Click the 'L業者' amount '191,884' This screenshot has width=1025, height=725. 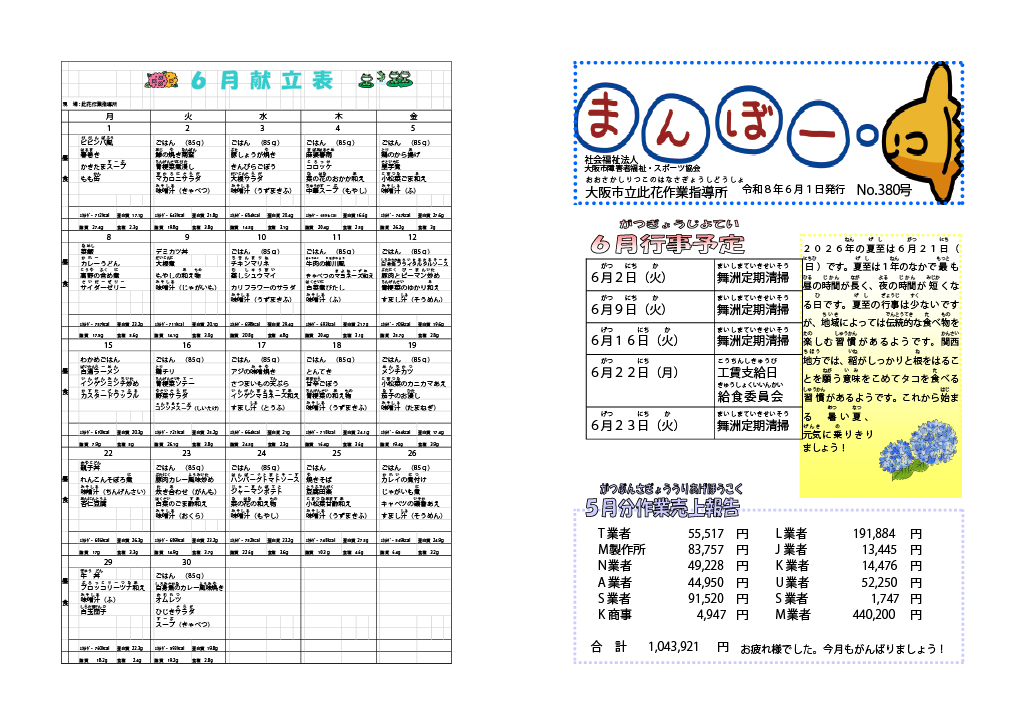point(874,533)
